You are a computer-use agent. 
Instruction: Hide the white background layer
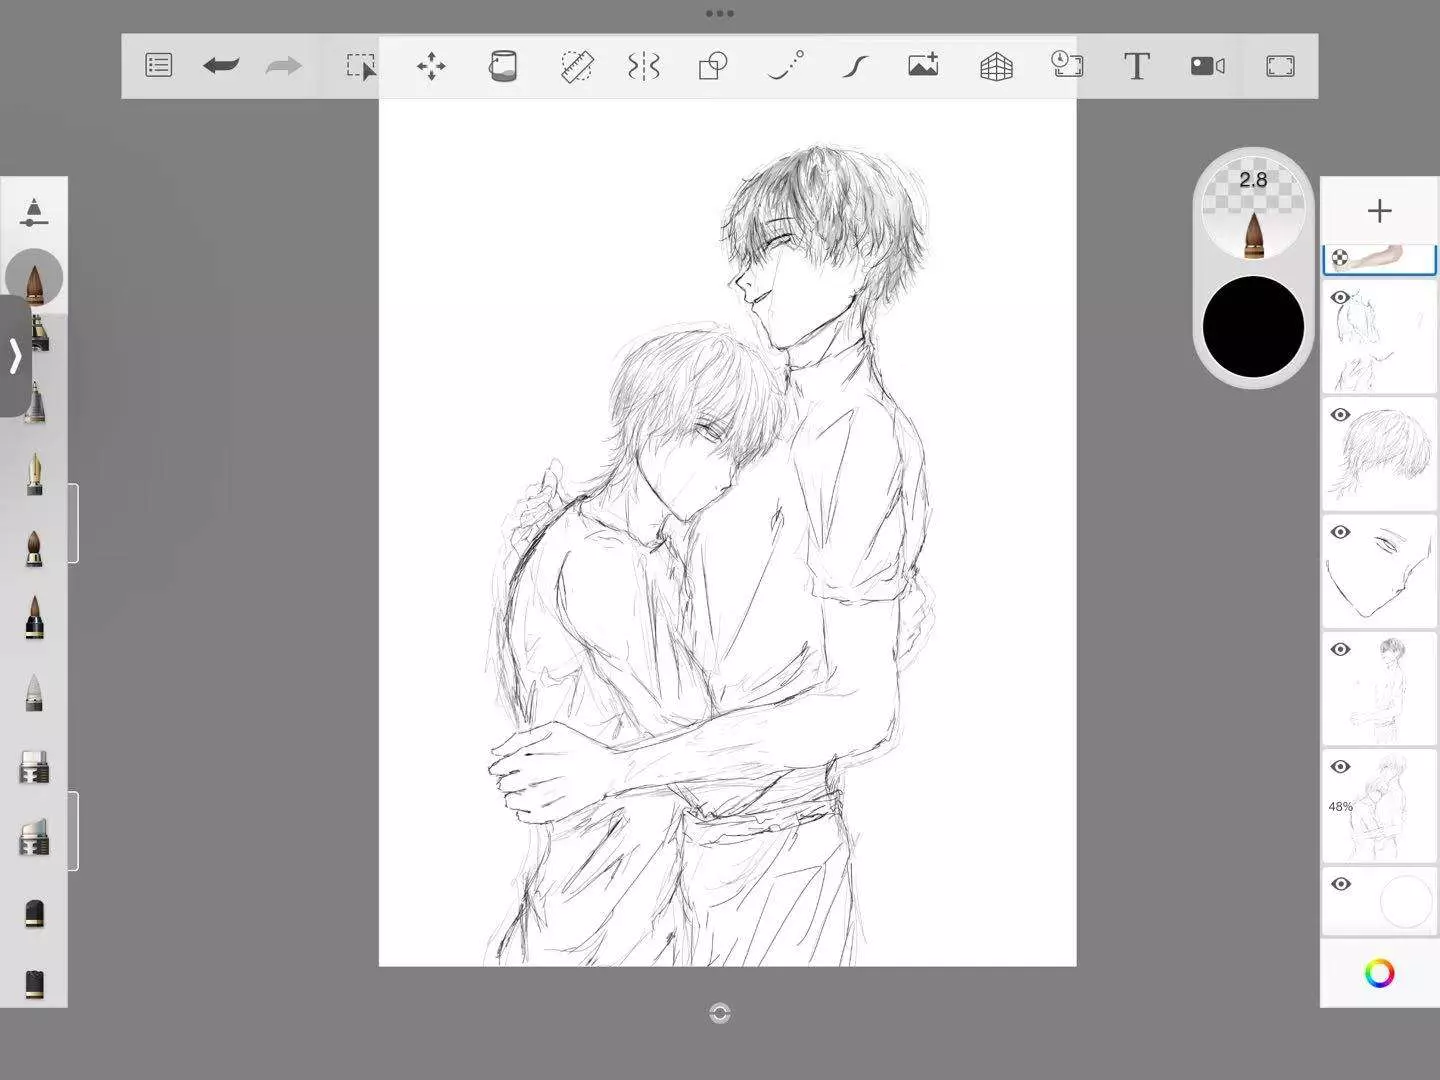(x=1341, y=884)
